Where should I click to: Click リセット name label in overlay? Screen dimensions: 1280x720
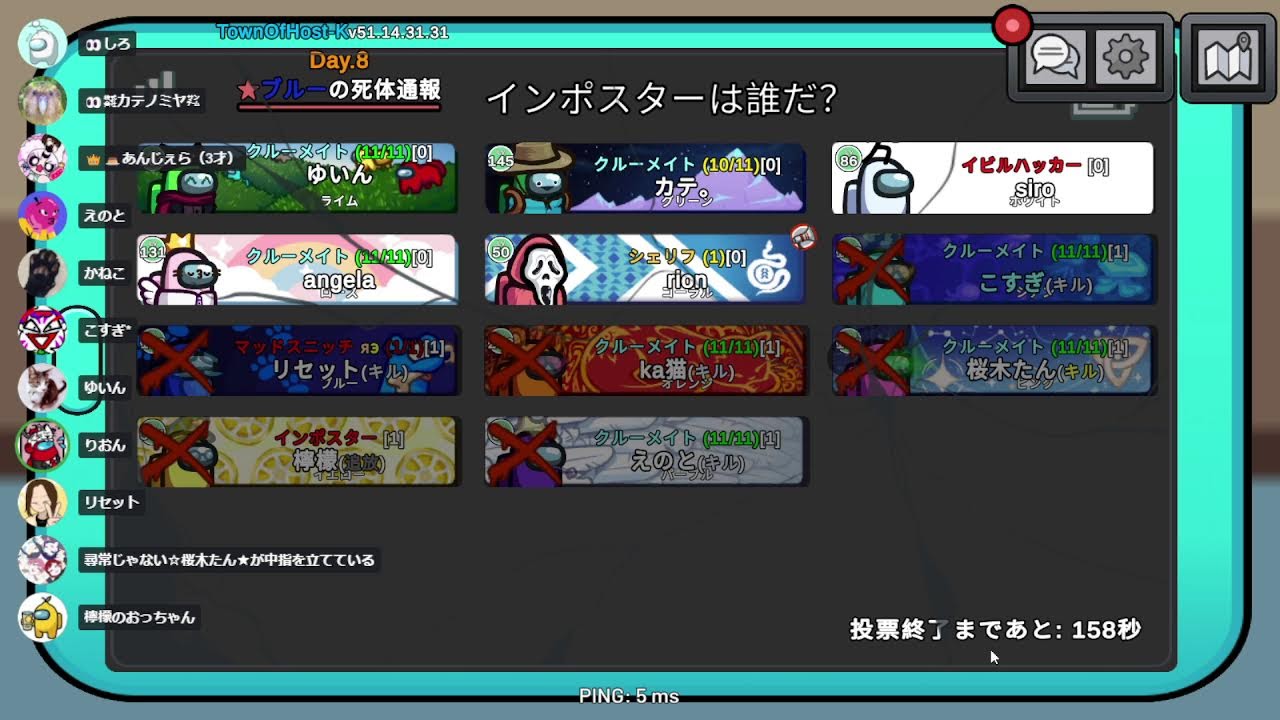point(111,502)
